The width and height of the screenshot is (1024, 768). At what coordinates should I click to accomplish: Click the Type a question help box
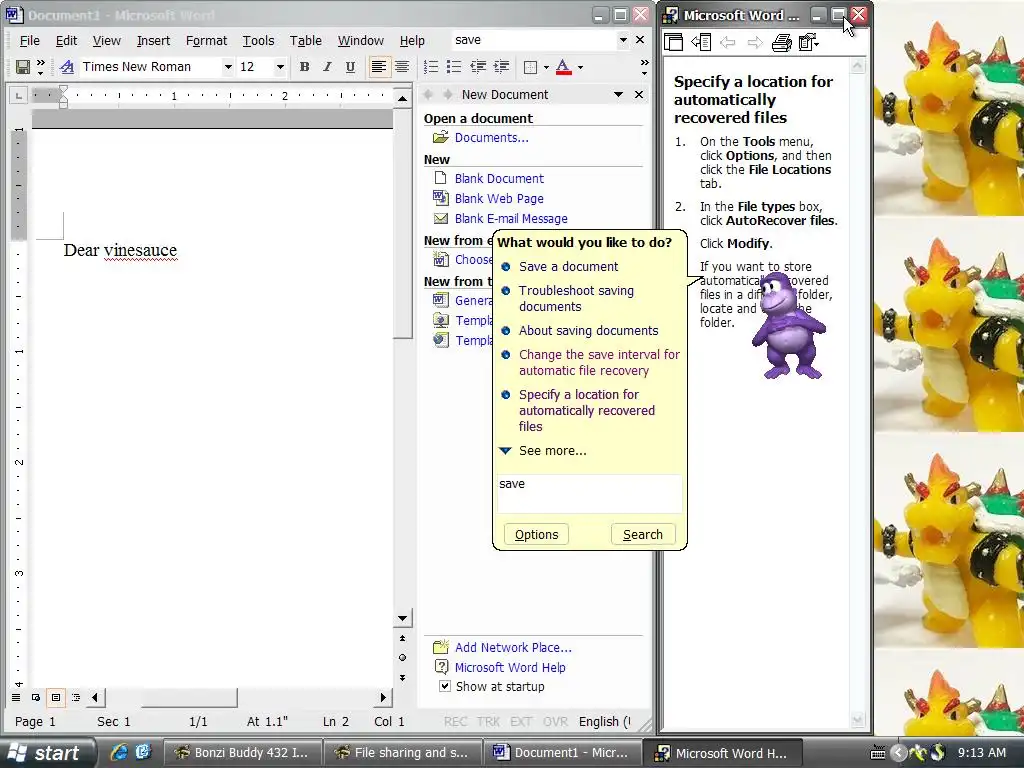(x=534, y=40)
